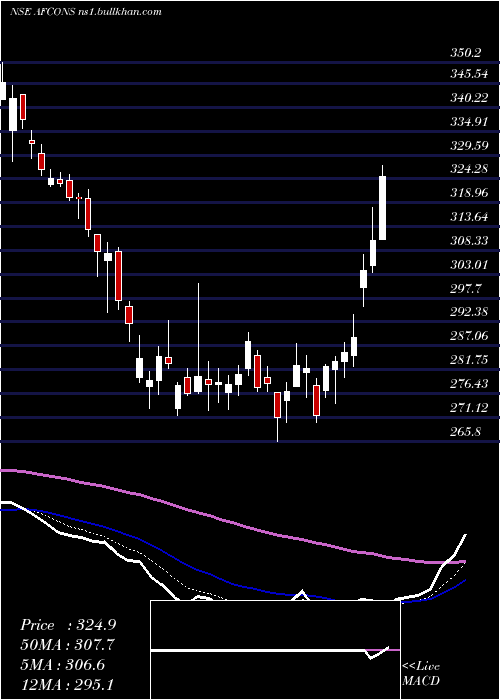Select the 318.96 price level label
The height and width of the screenshot is (700, 500).
[x=469, y=193]
